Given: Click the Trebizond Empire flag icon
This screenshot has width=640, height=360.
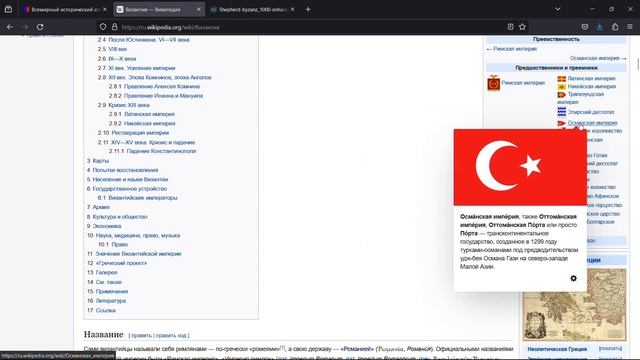Looking at the screenshot, I should point(562,94).
